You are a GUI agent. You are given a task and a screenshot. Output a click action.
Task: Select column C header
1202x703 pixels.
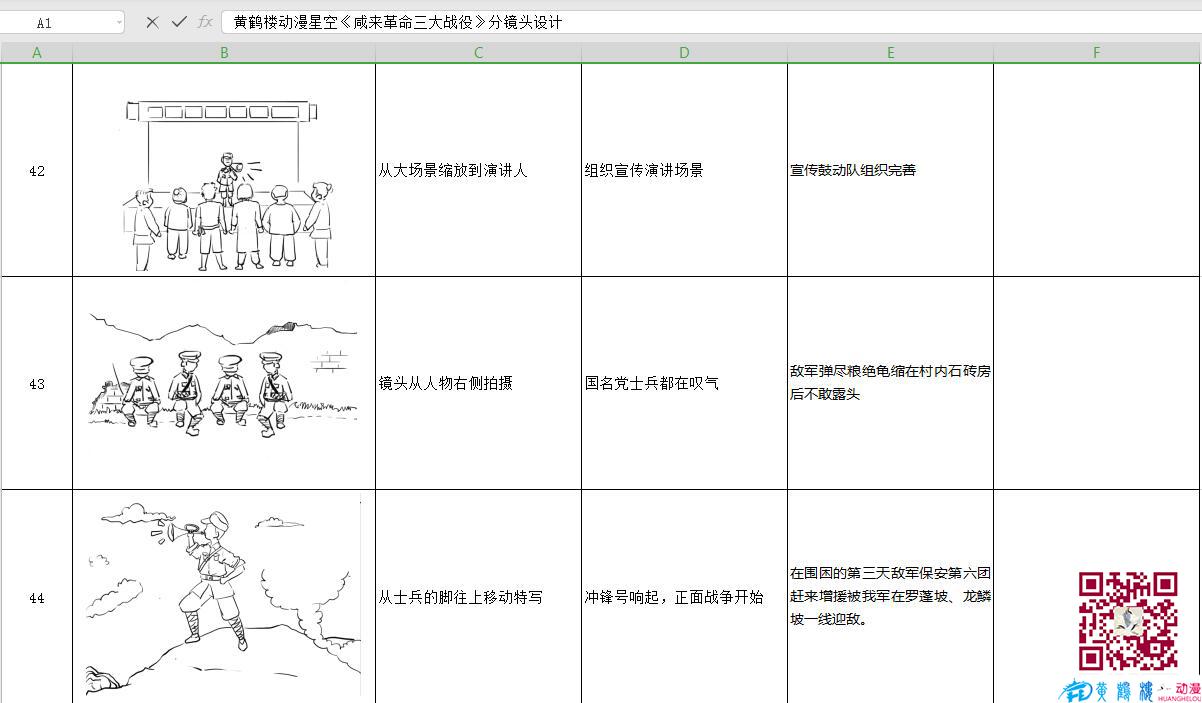tap(478, 53)
